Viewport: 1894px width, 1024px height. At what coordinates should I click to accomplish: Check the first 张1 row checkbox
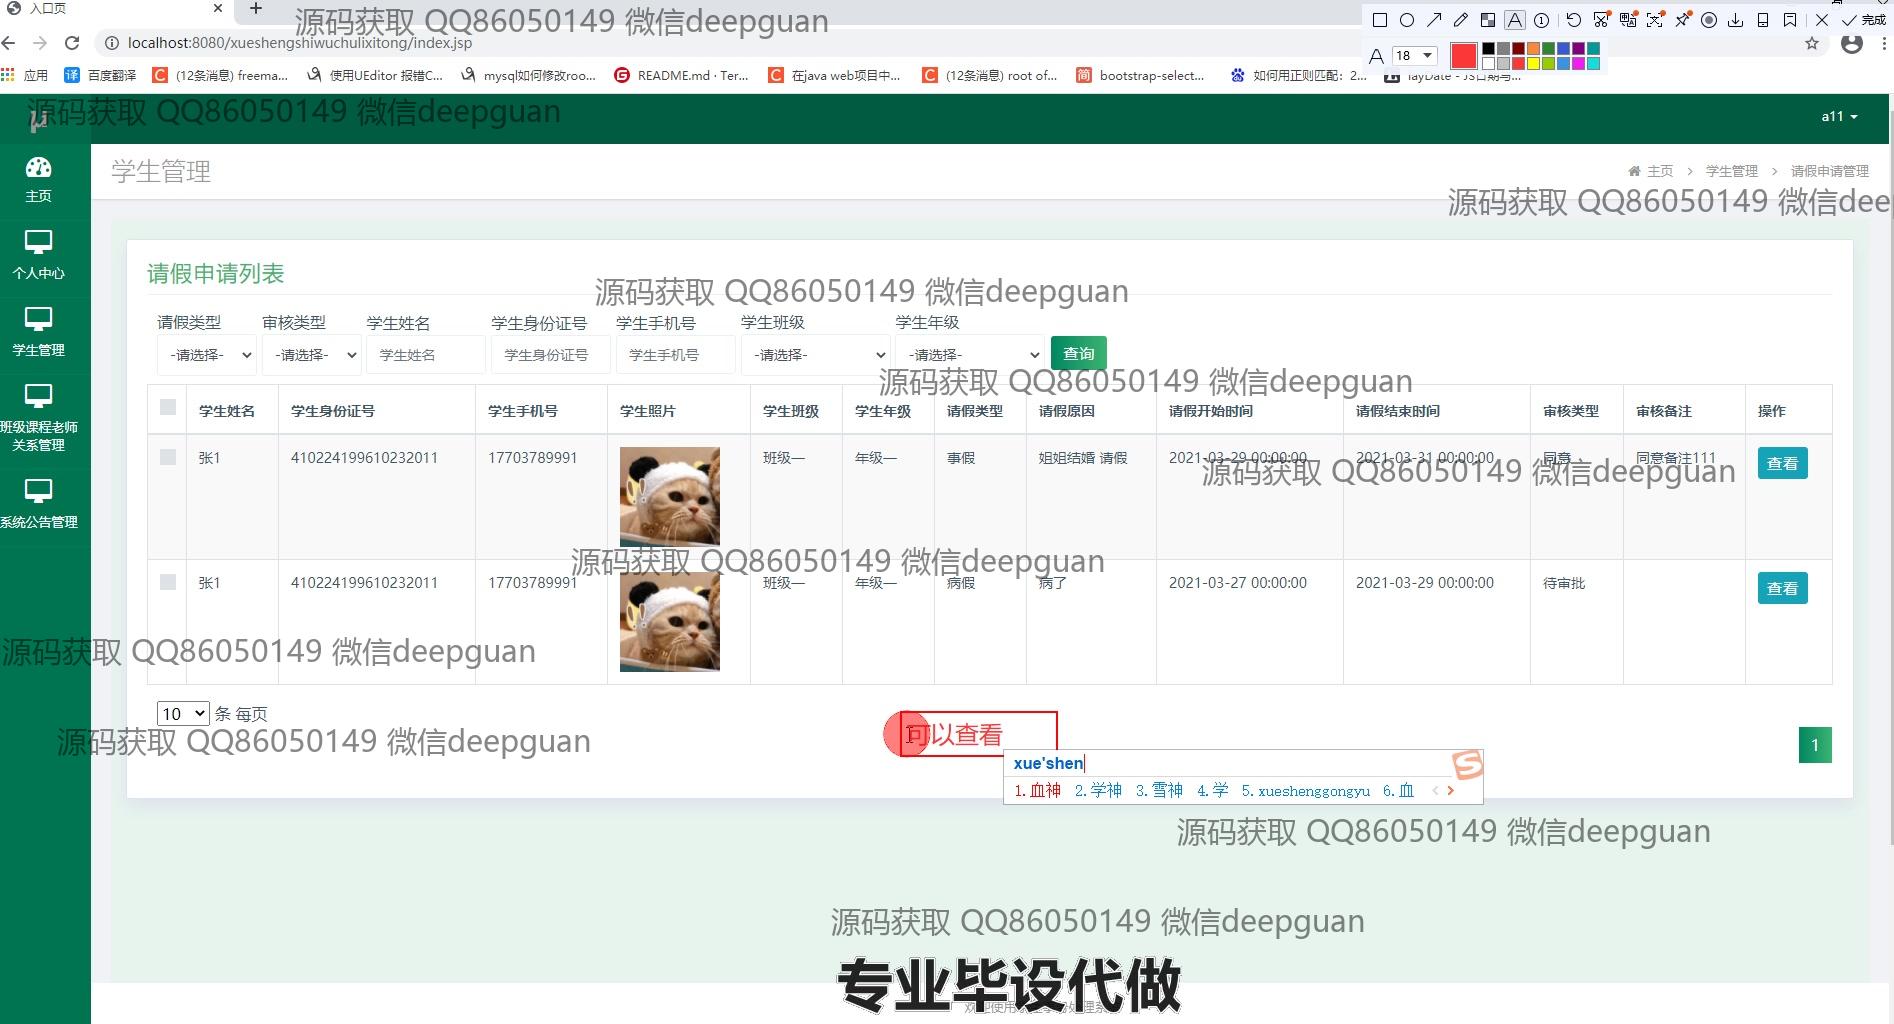(x=168, y=457)
